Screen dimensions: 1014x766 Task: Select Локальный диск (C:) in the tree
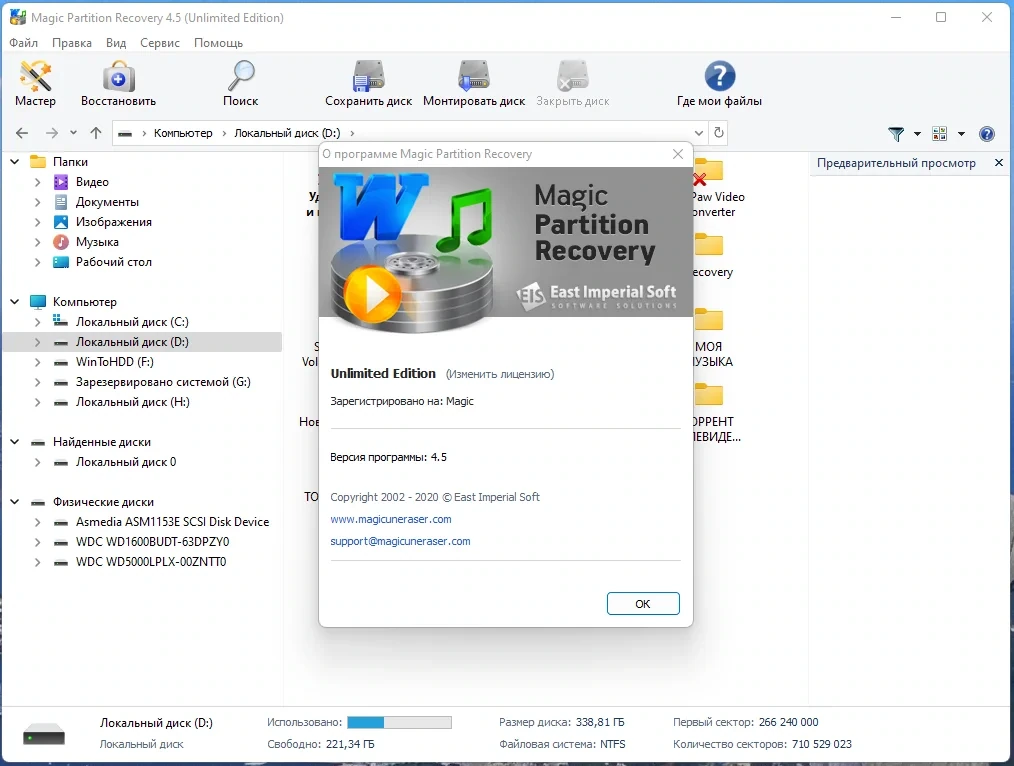click(x=132, y=322)
